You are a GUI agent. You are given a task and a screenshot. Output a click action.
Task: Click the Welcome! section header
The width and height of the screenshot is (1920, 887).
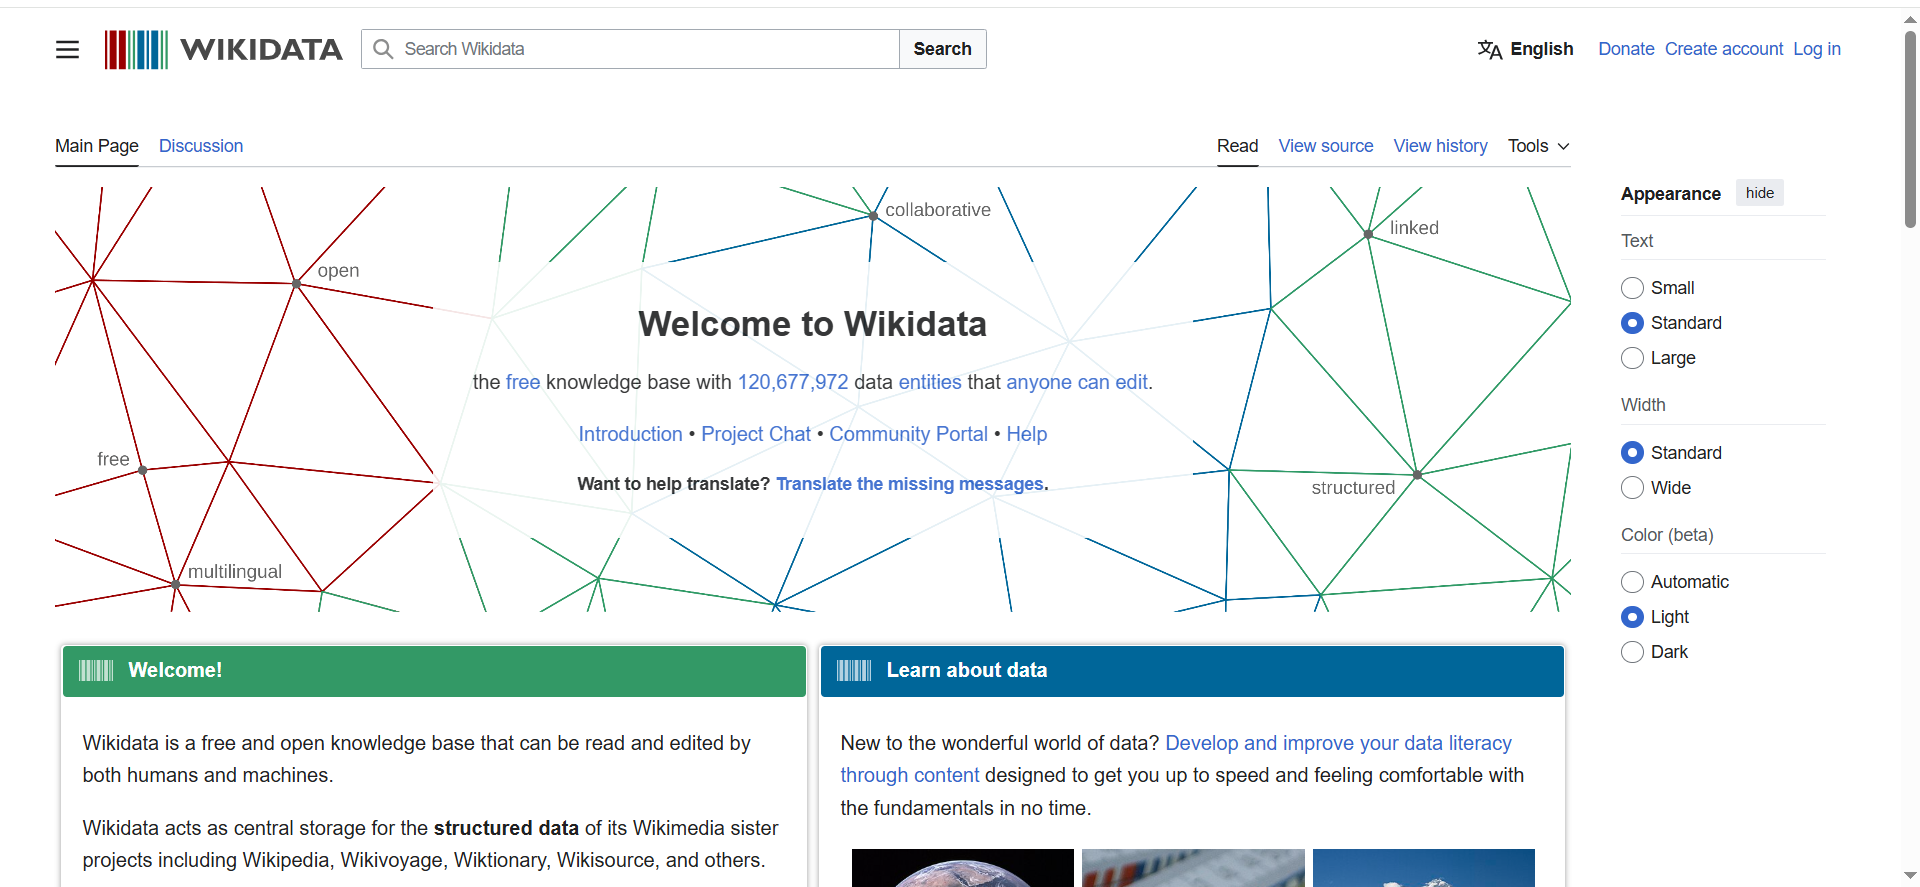click(x=434, y=671)
